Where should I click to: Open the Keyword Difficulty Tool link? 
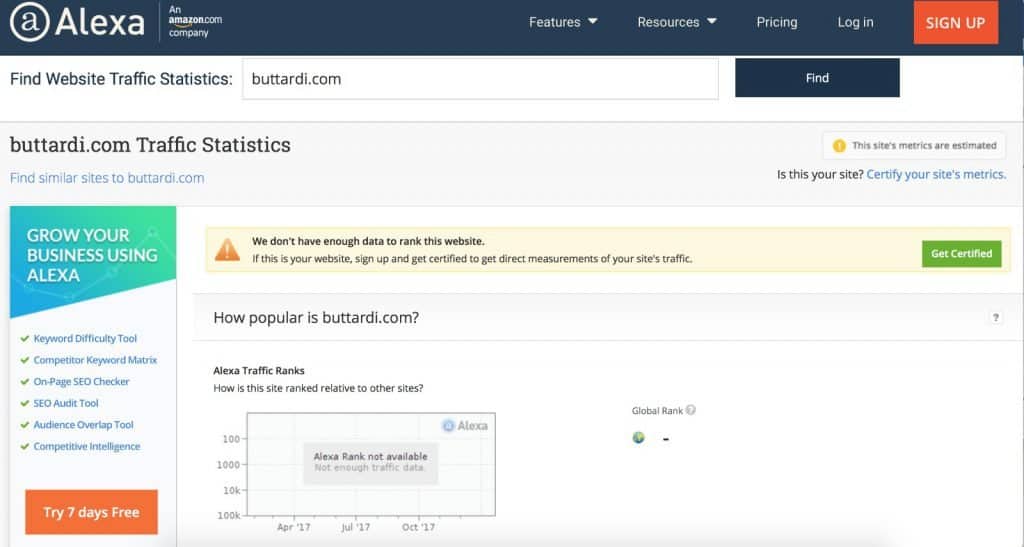pyautogui.click(x=85, y=339)
